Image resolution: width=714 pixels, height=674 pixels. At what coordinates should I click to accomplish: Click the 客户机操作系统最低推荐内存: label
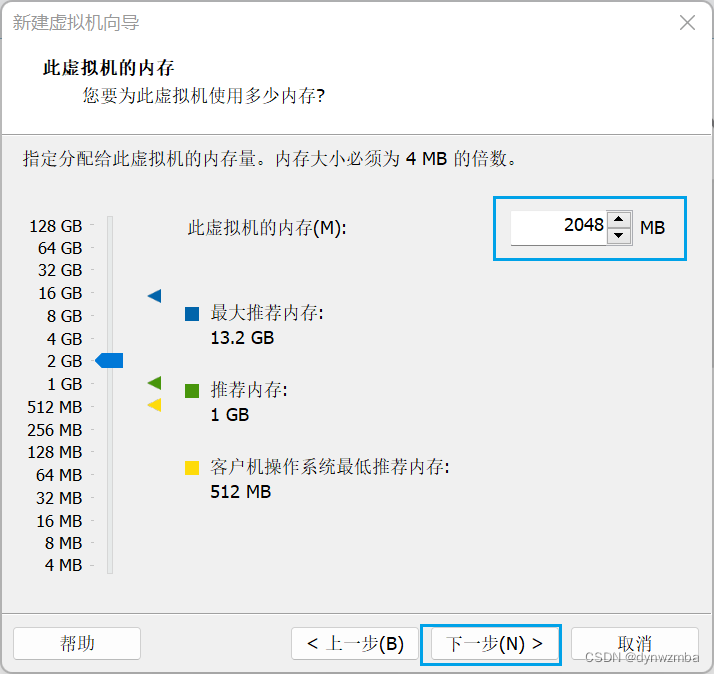click(x=330, y=467)
